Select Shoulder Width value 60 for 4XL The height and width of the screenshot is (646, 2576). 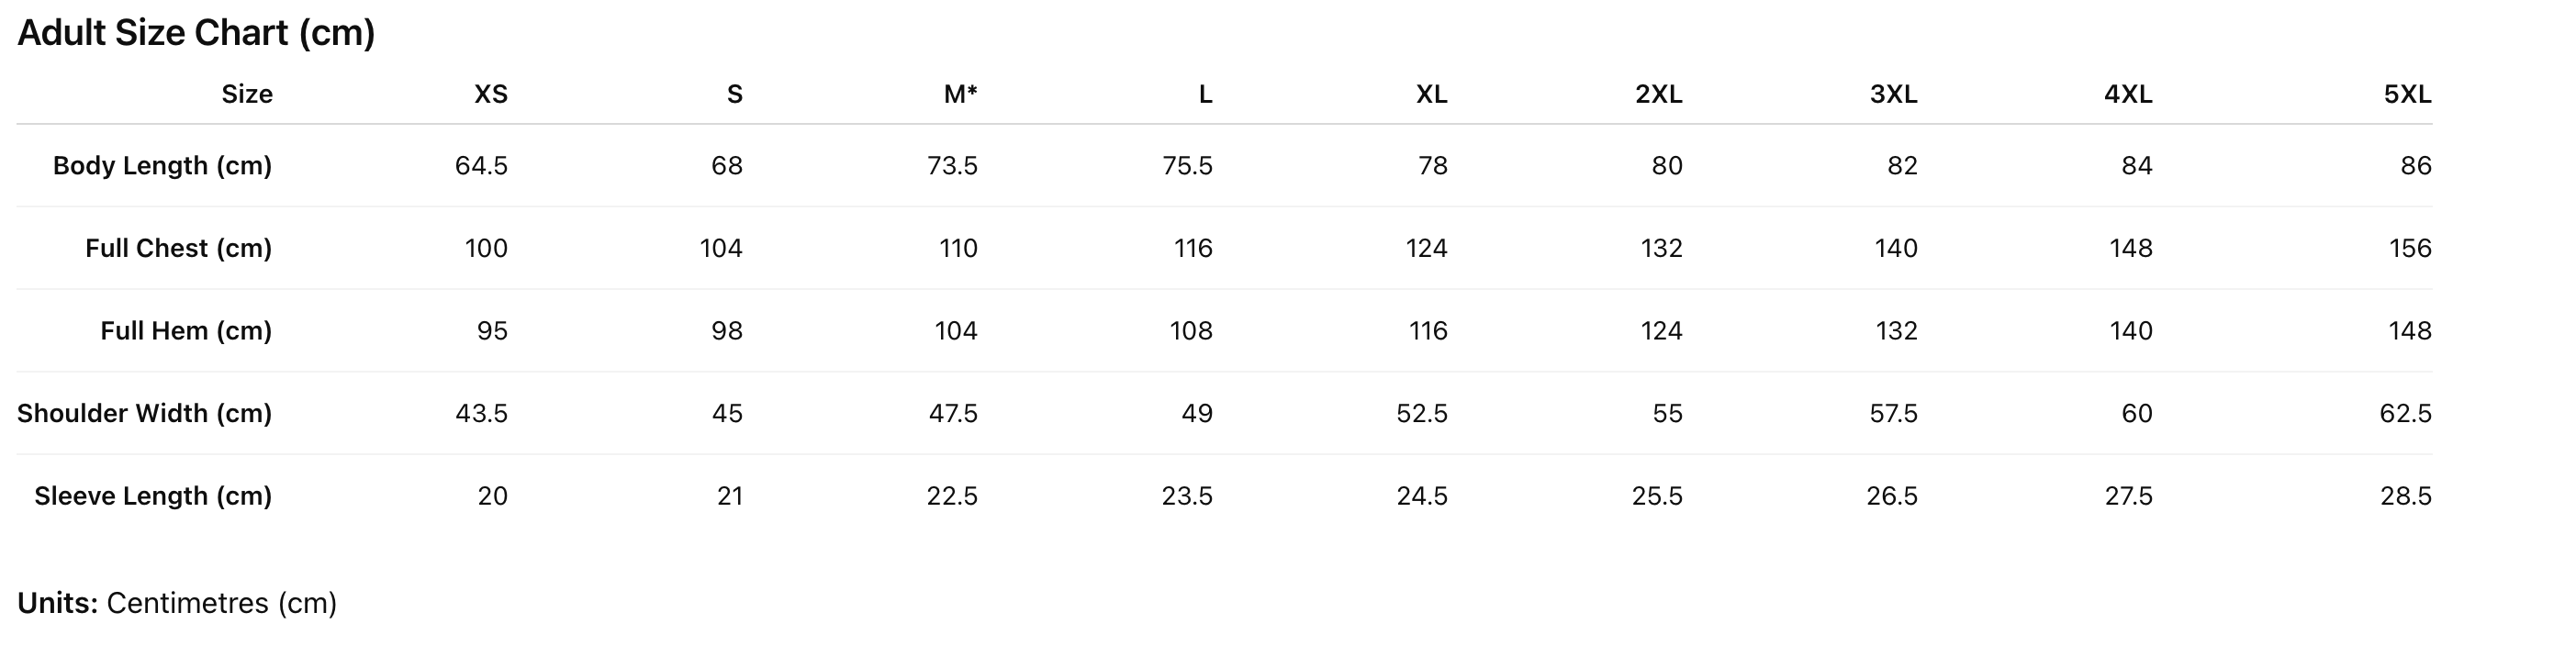click(x=2137, y=413)
